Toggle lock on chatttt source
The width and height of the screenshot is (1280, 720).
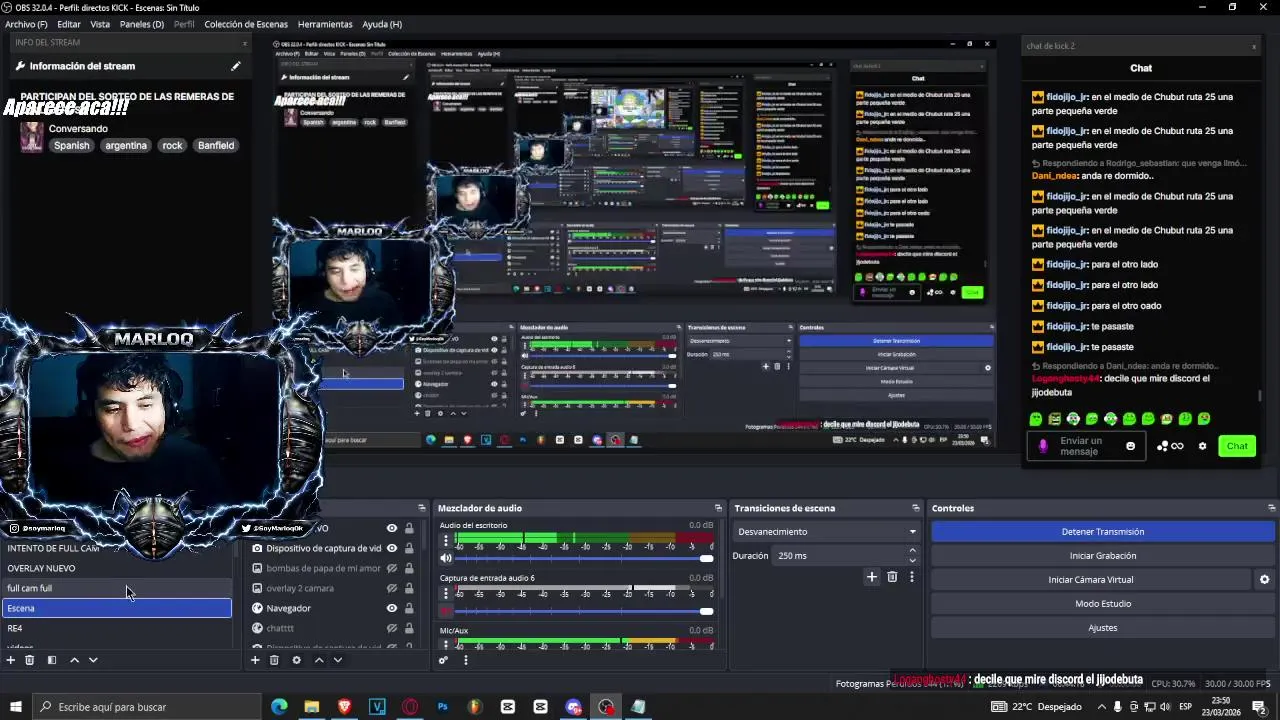pyautogui.click(x=409, y=628)
